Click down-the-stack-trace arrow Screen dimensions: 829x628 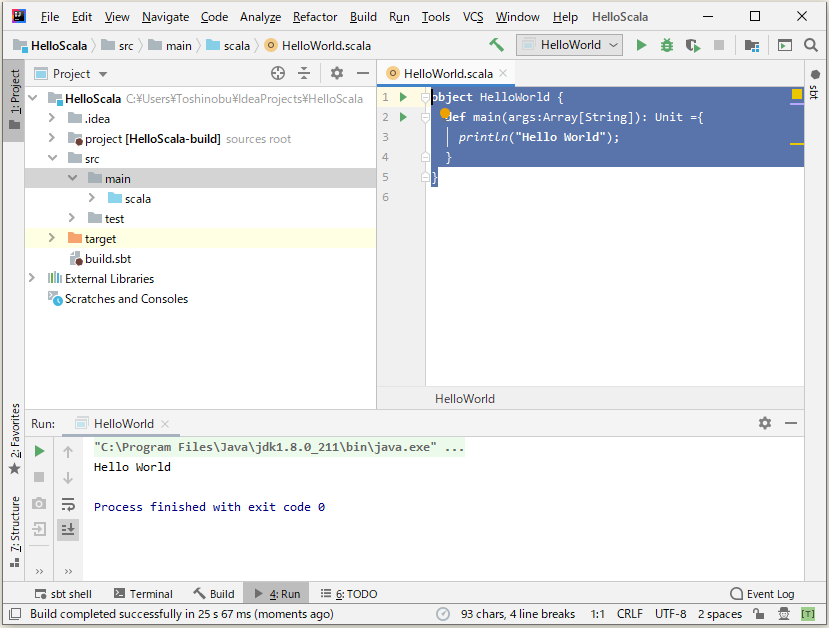pyautogui.click(x=68, y=478)
